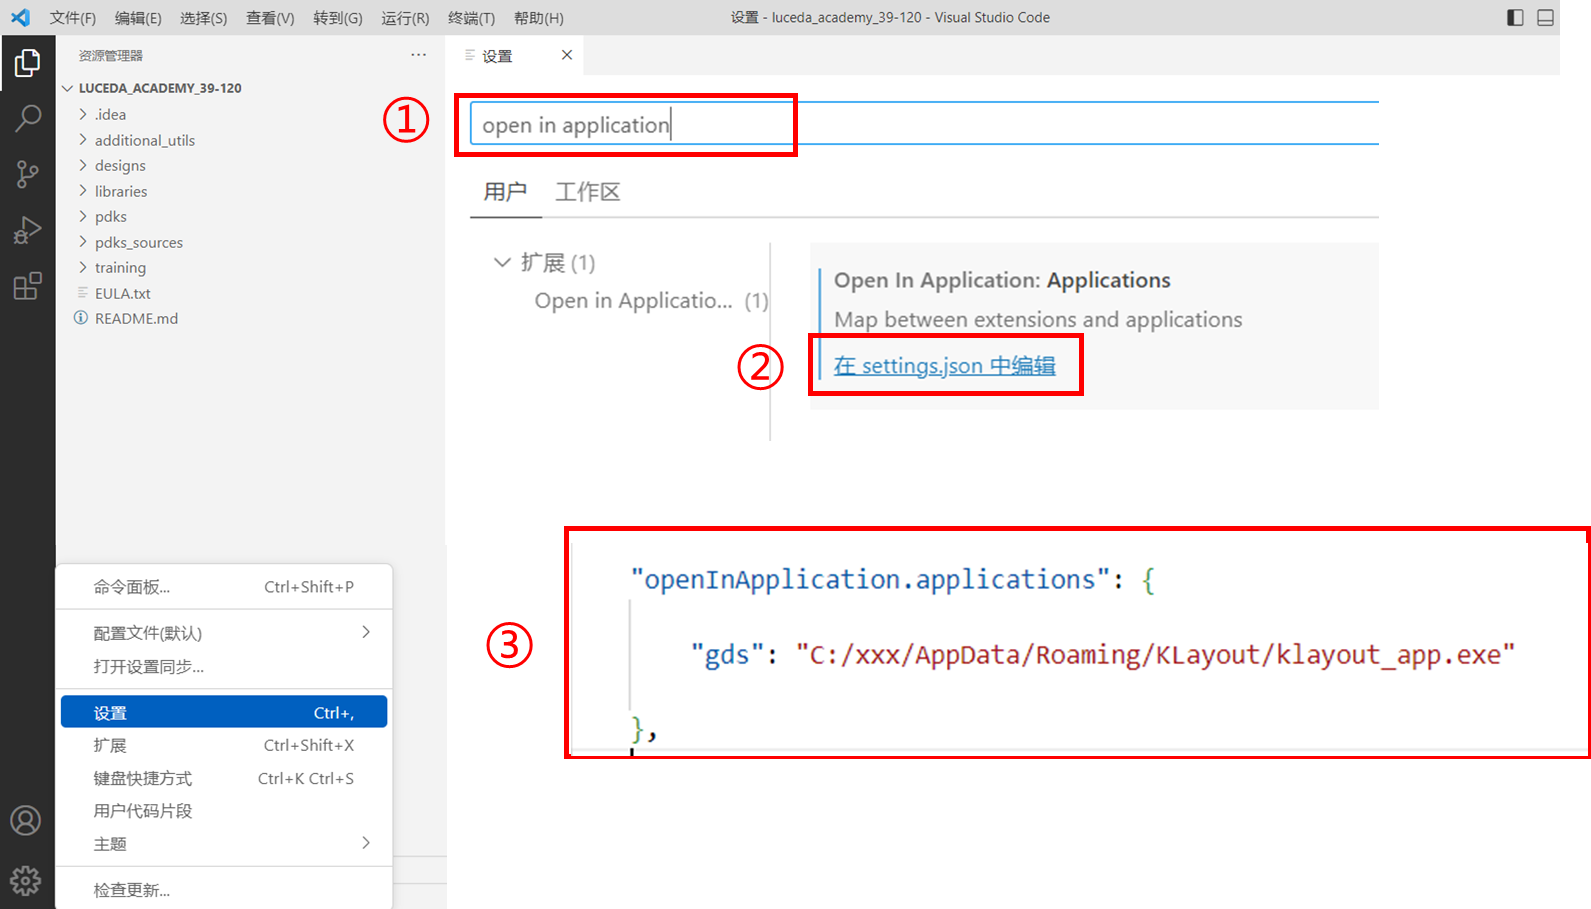Toggle the primary sidebar layout icon
This screenshot has width=1591, height=909.
click(x=1515, y=17)
